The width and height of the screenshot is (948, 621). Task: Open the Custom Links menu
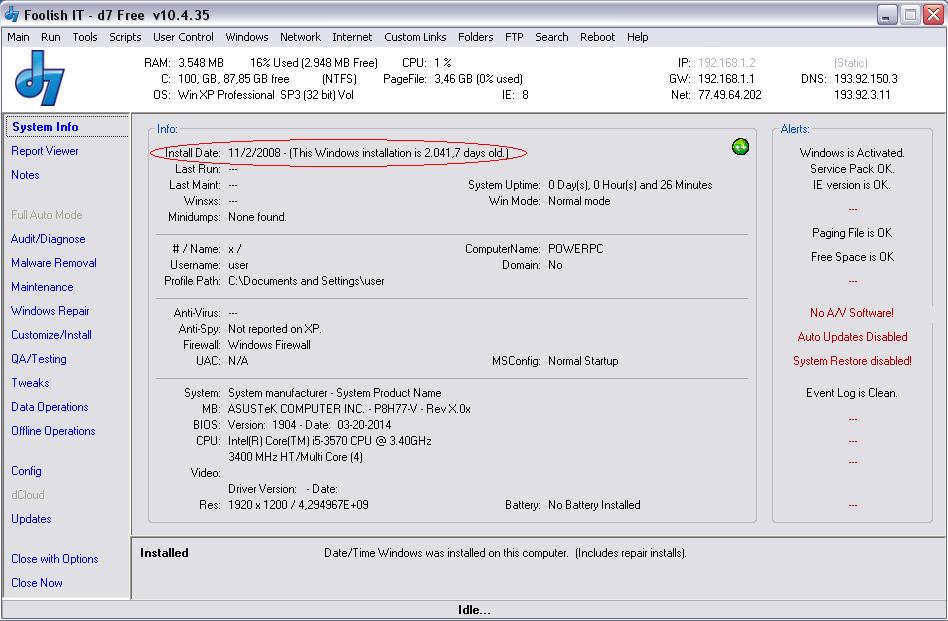pyautogui.click(x=415, y=37)
